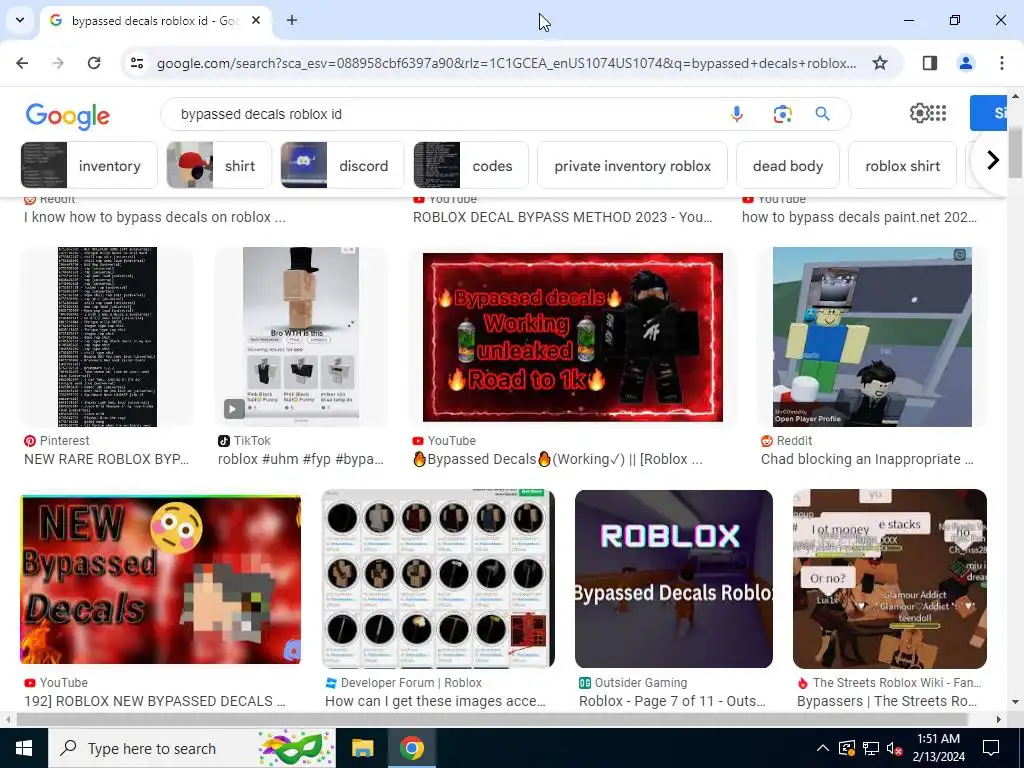Click Chrome icon in taskbar

click(x=411, y=748)
